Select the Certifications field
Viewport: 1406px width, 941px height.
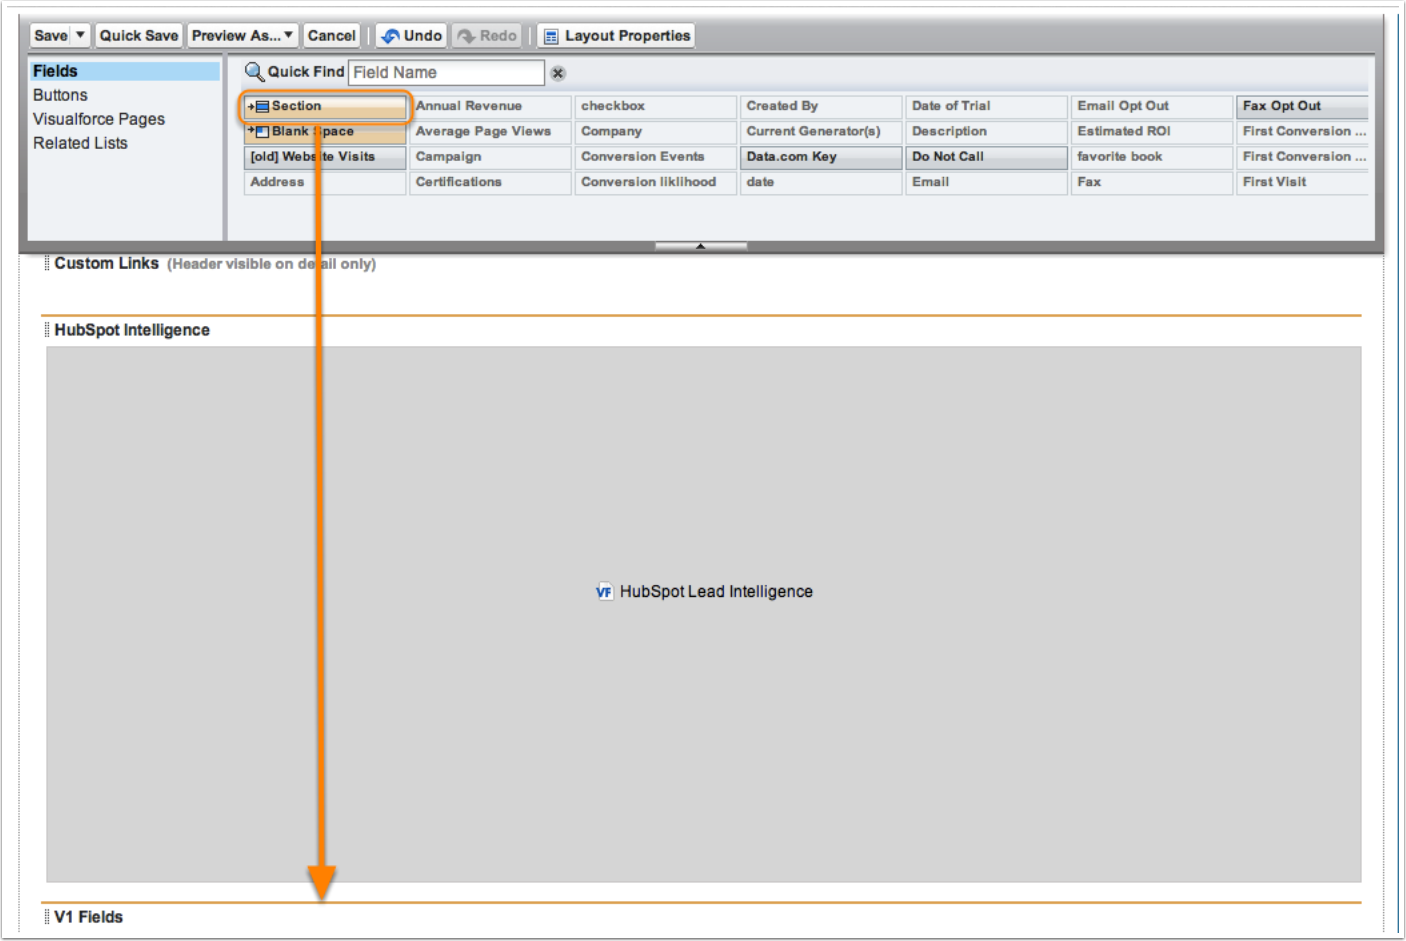pos(490,182)
